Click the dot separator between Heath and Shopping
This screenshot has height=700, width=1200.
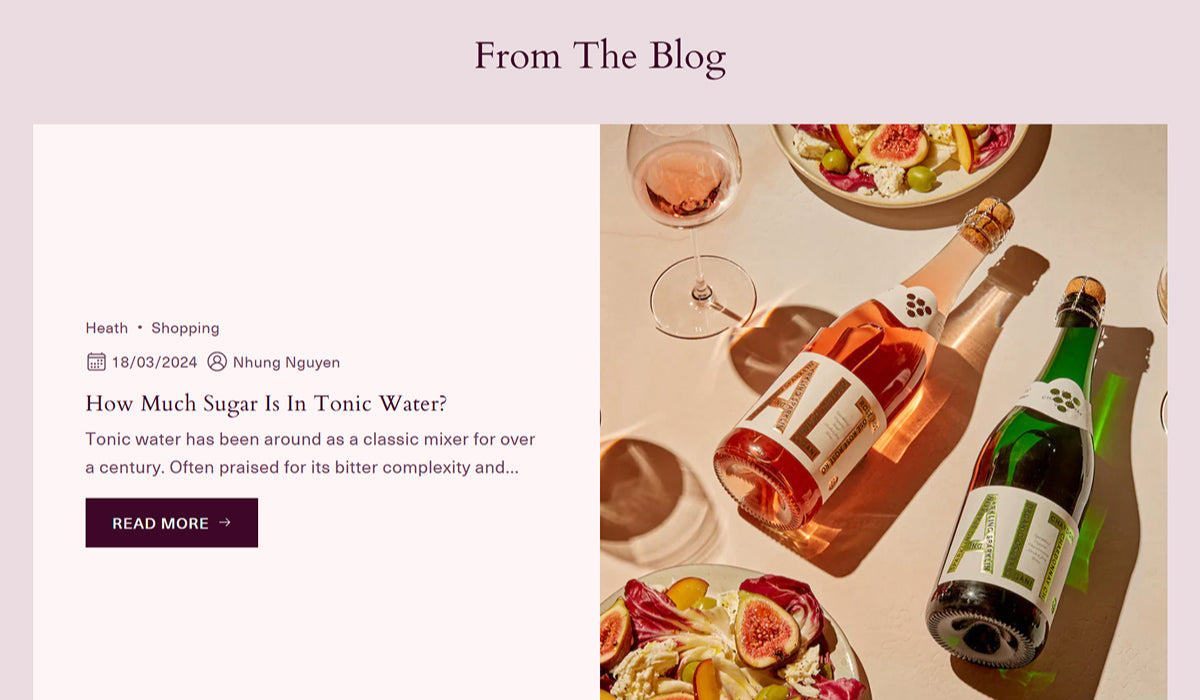coord(140,328)
